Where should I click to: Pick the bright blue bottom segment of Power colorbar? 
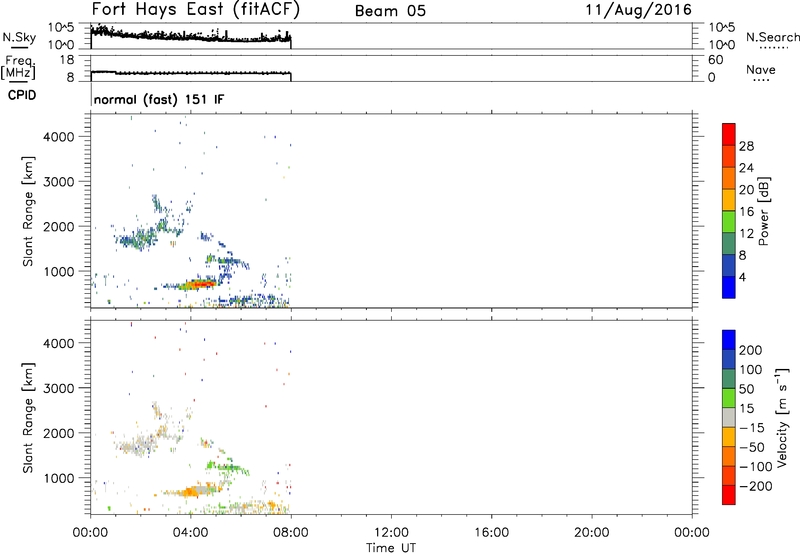(x=729, y=287)
